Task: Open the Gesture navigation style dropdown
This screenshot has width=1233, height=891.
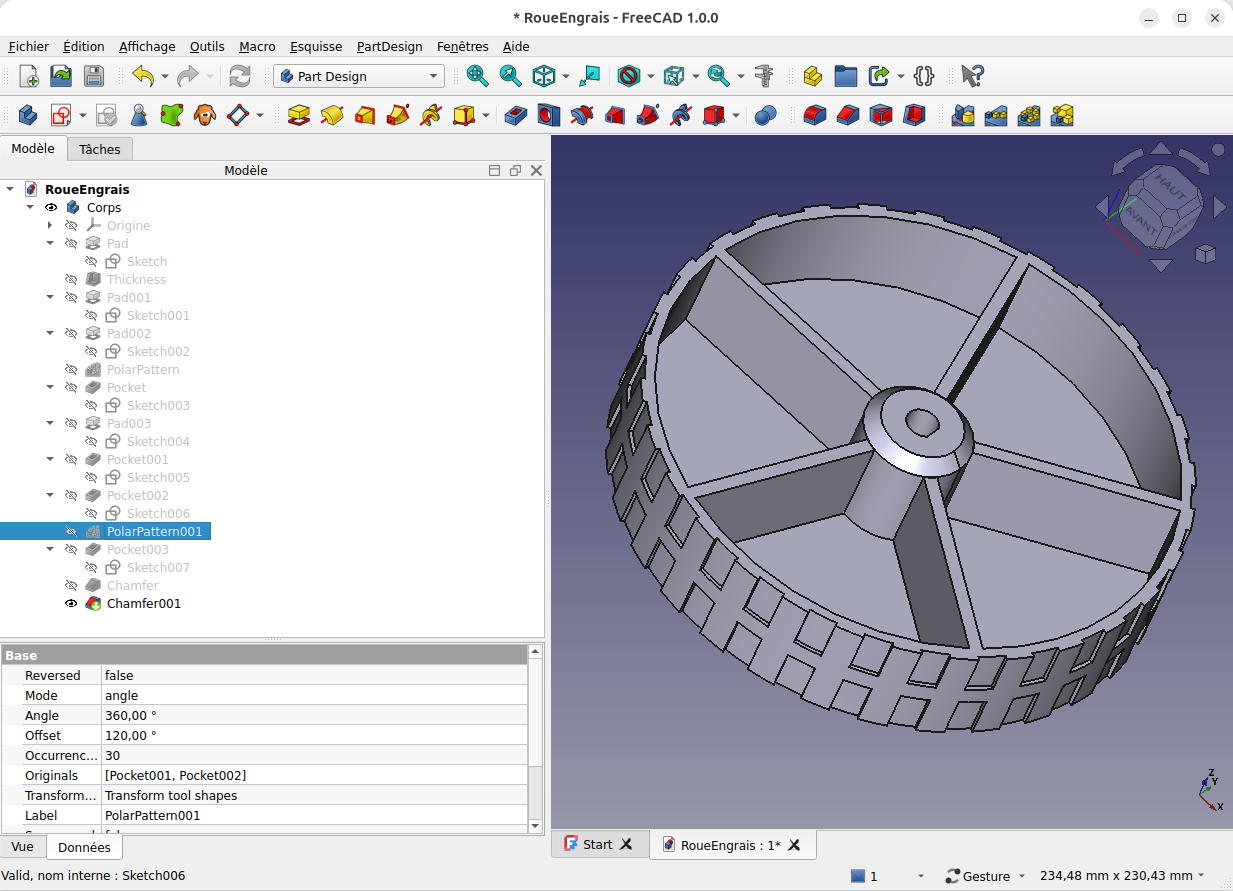Action: coord(985,876)
